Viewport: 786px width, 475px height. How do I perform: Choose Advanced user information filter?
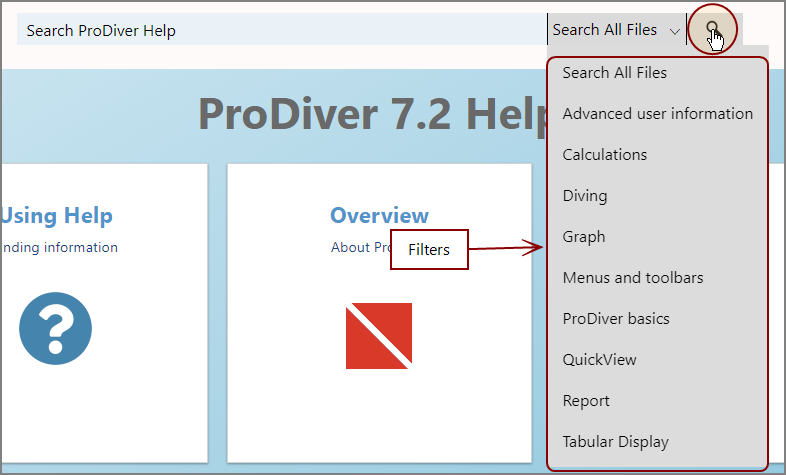(657, 113)
